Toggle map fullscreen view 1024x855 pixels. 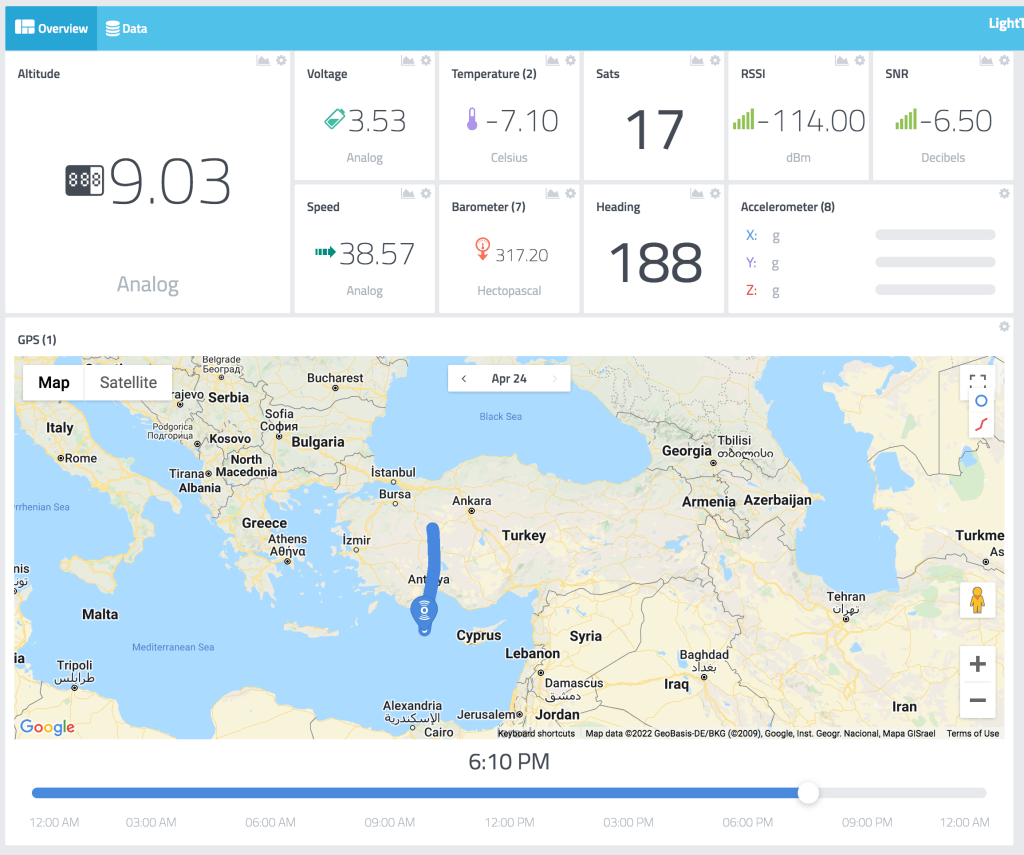tap(978, 381)
